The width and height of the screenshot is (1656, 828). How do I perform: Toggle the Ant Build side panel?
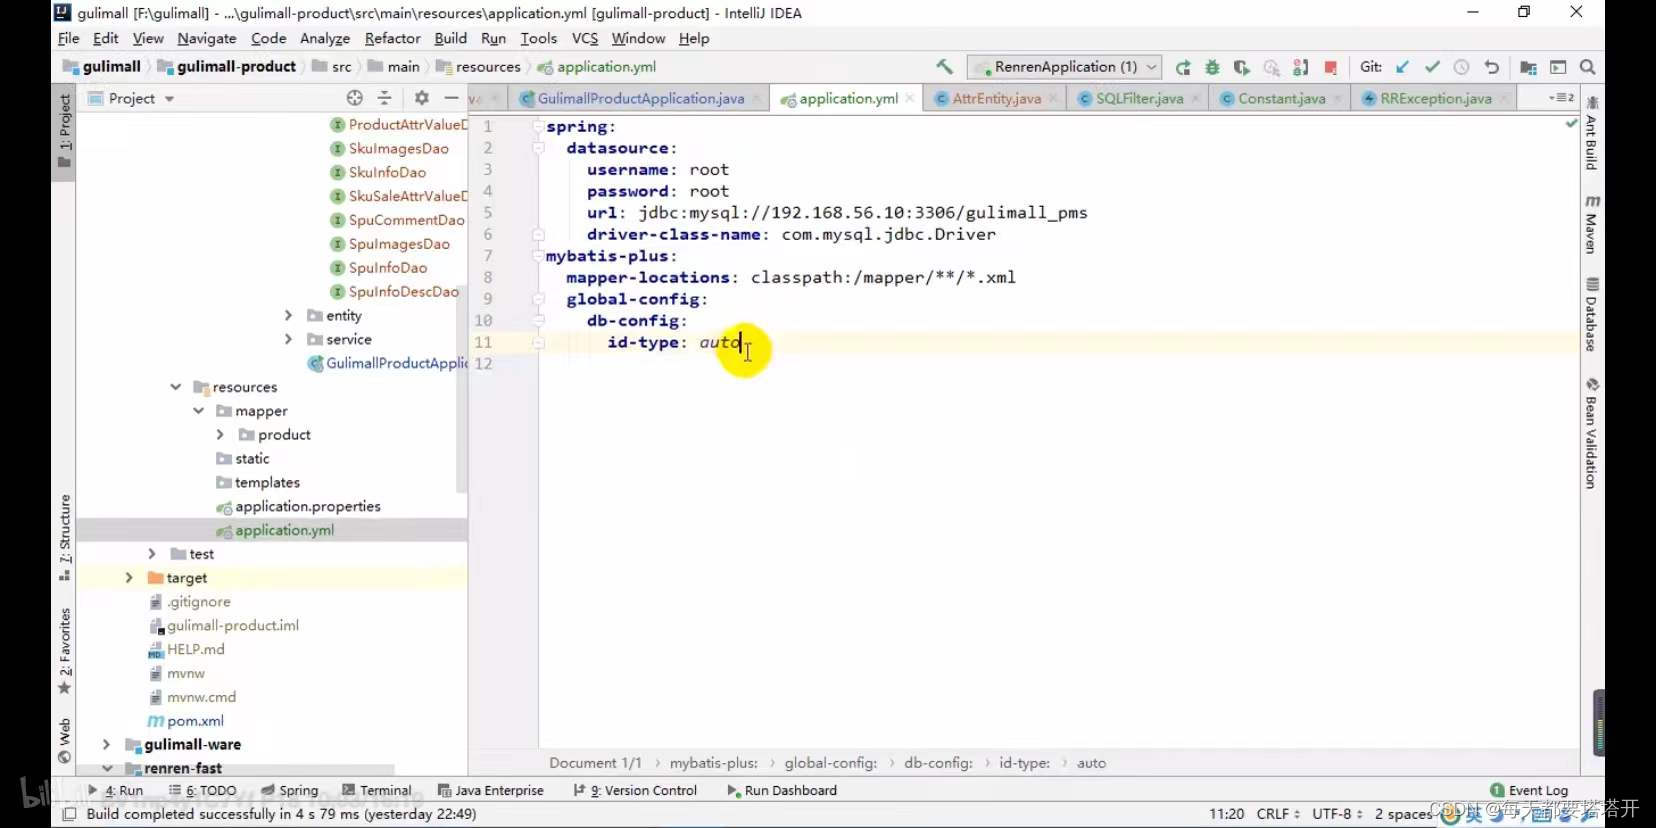coord(1591,134)
